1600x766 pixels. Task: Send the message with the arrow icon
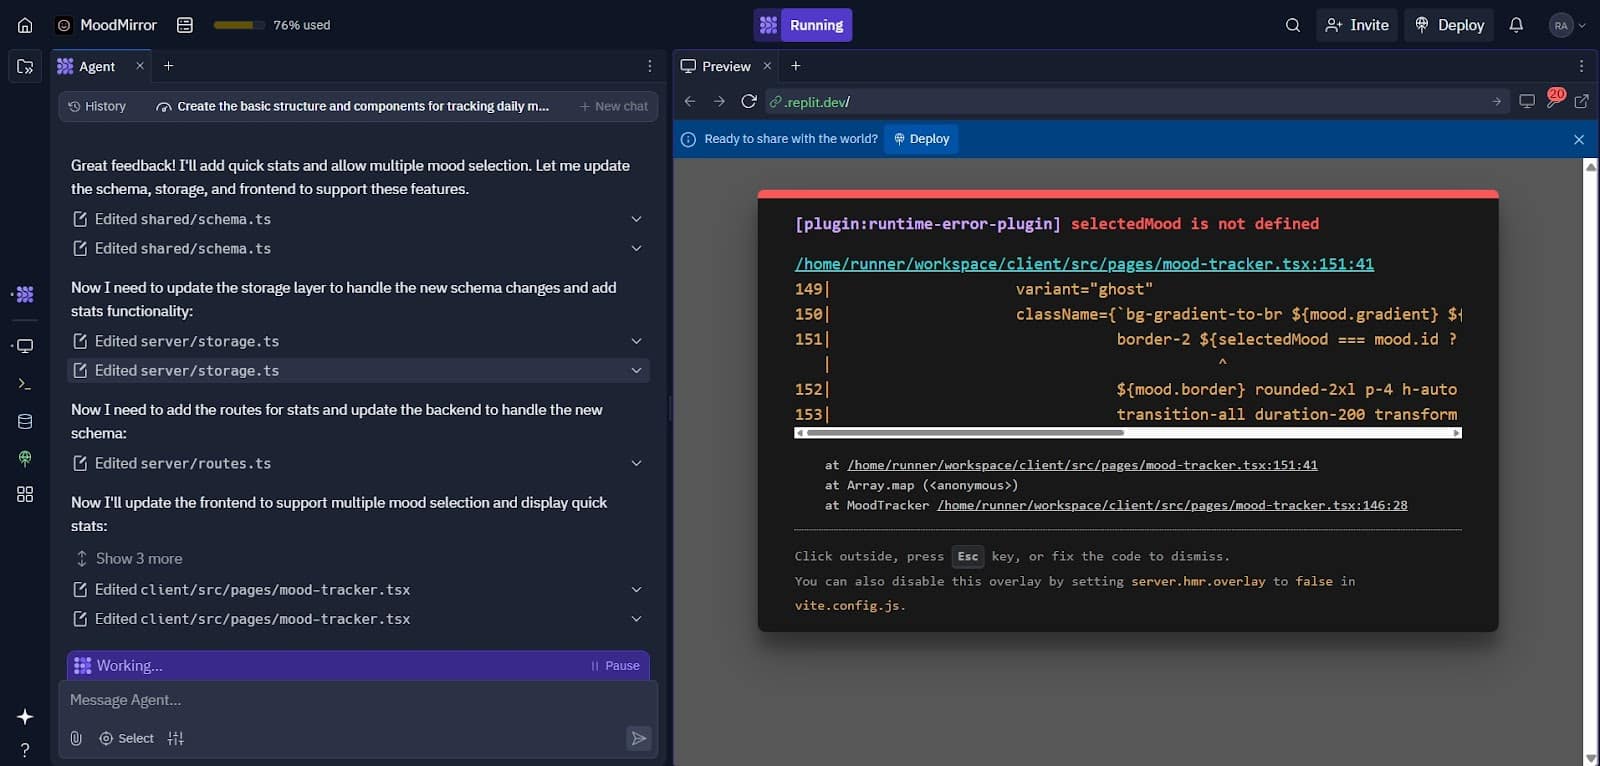(638, 738)
